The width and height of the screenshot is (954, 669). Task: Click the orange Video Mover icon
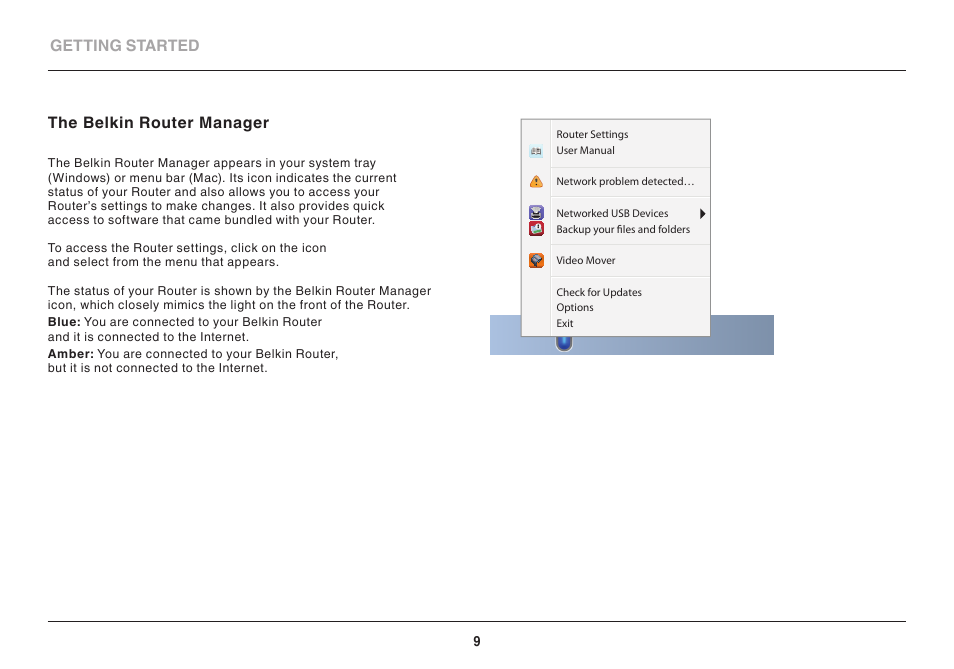(536, 260)
